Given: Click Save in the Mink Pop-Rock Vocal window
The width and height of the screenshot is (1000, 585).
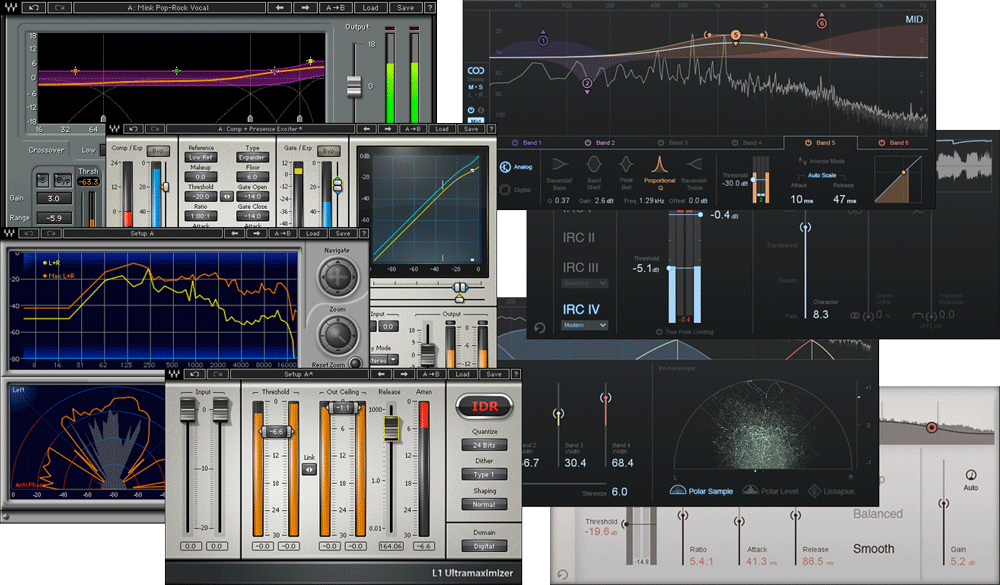Looking at the screenshot, I should pyautogui.click(x=406, y=8).
